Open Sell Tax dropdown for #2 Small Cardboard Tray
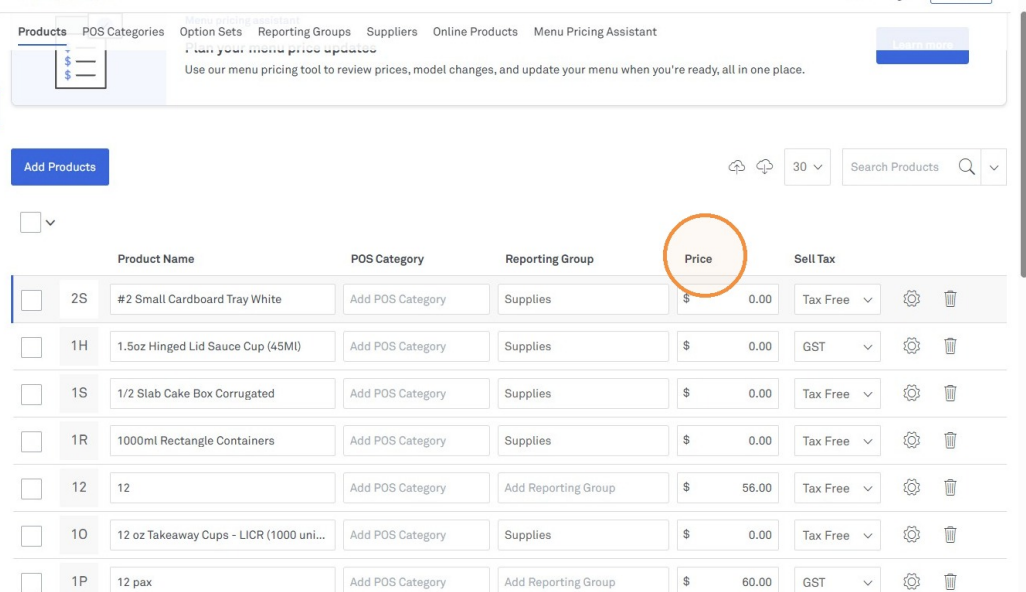Screen dimensions: 1026x592 (837, 300)
